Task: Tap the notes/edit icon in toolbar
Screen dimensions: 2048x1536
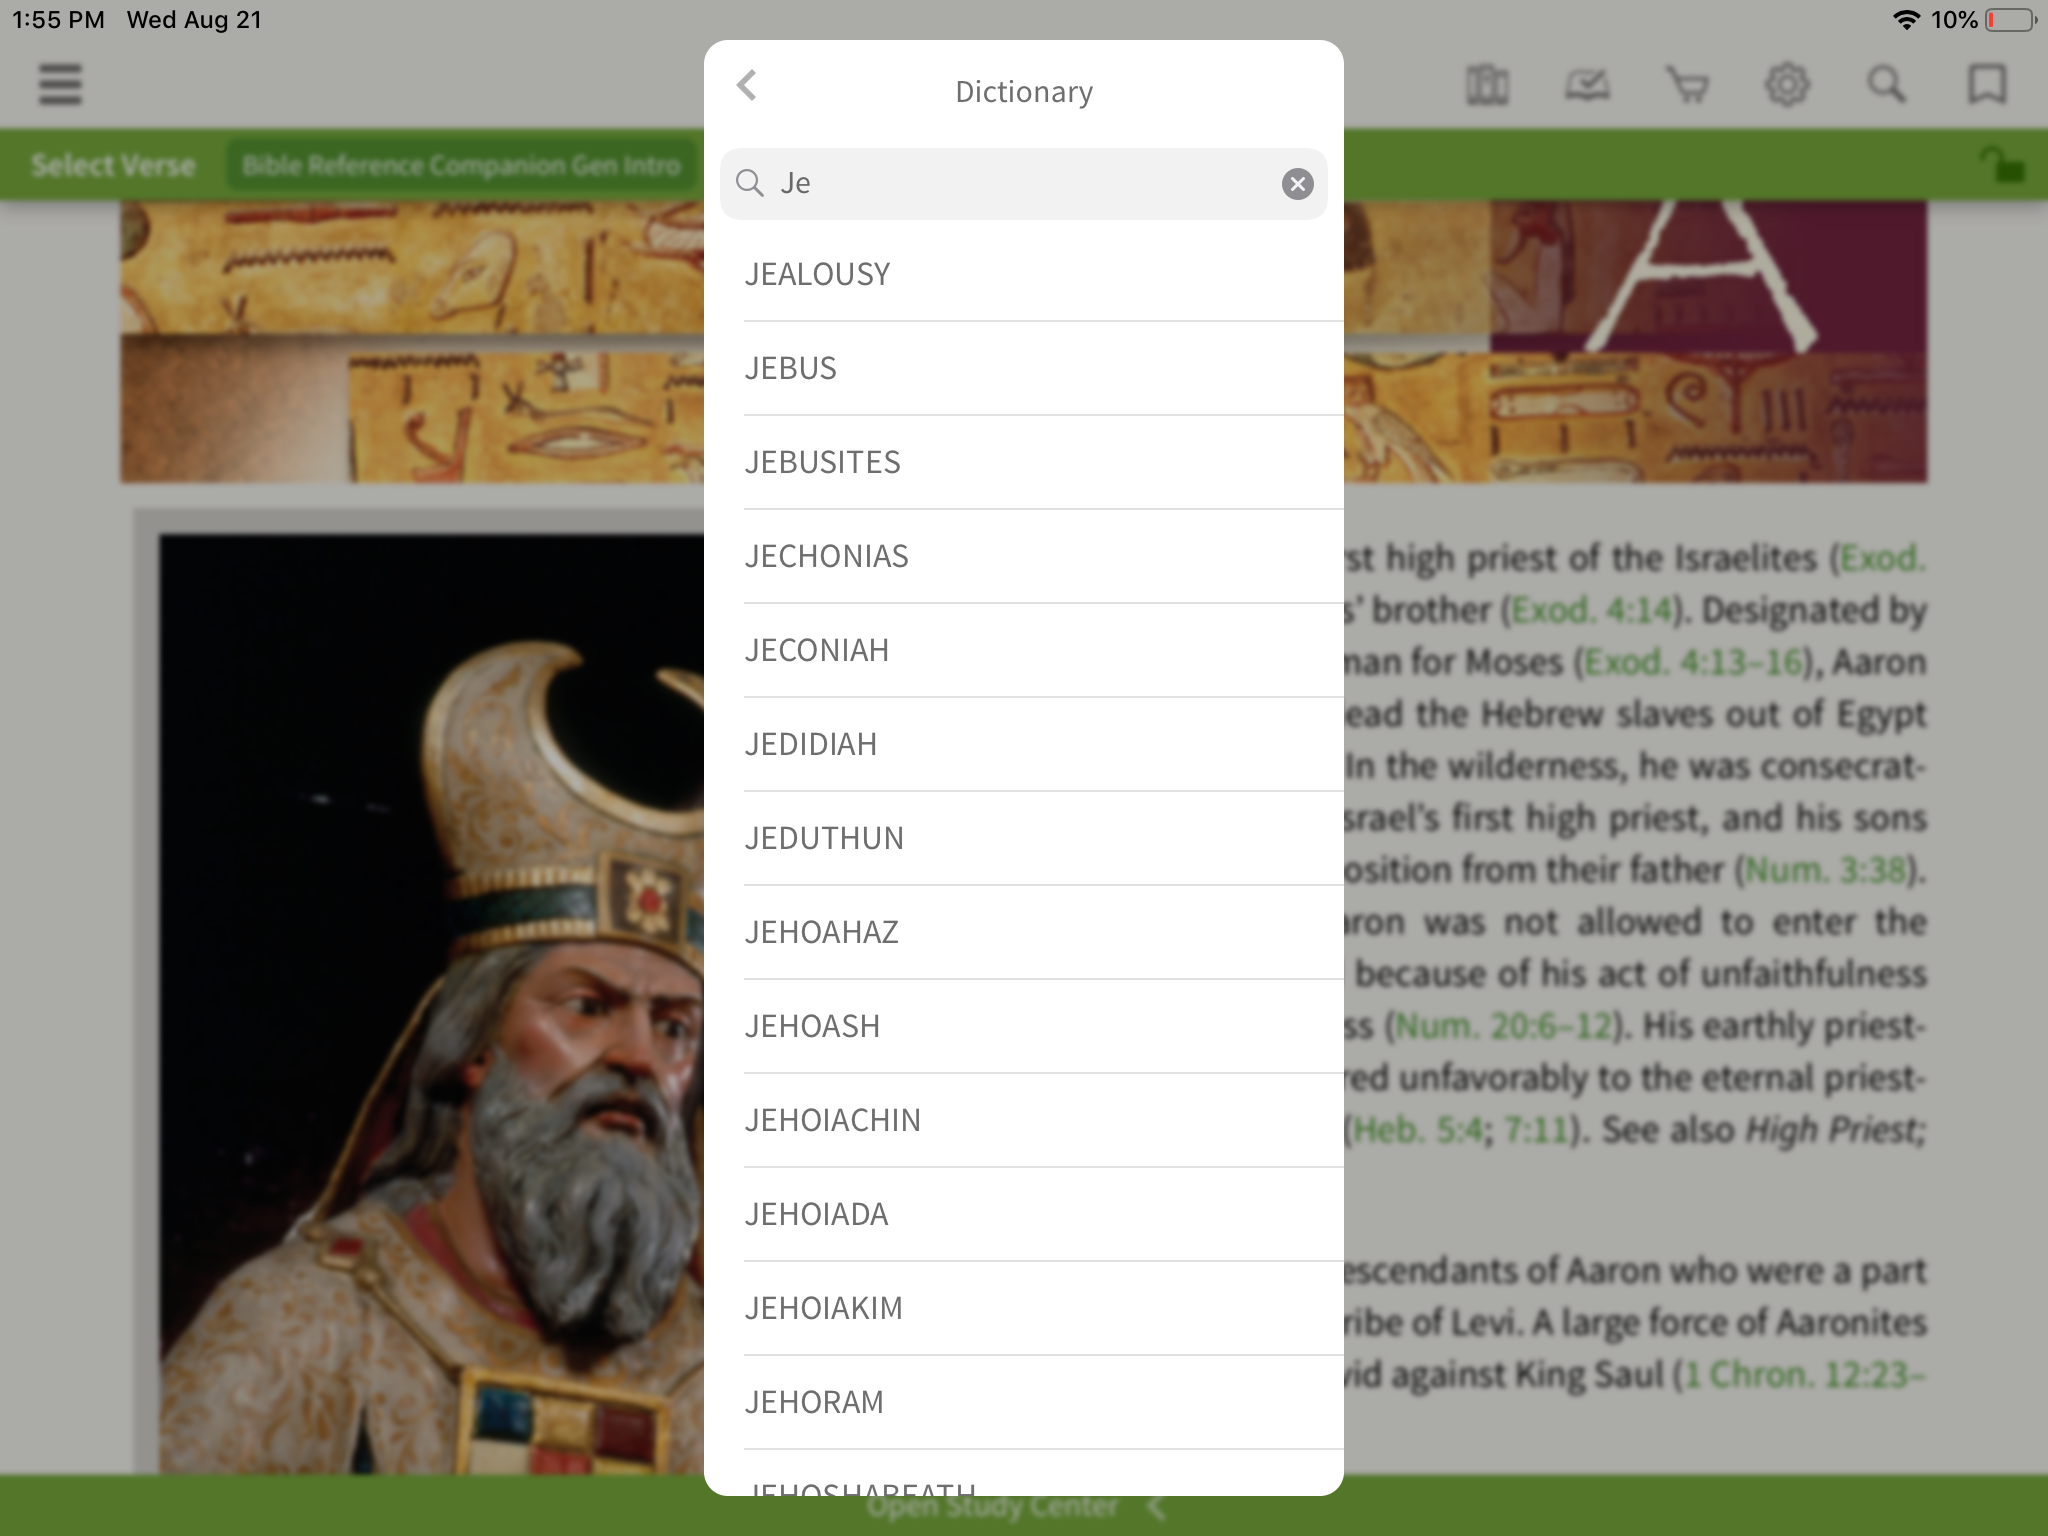Action: tap(1585, 84)
